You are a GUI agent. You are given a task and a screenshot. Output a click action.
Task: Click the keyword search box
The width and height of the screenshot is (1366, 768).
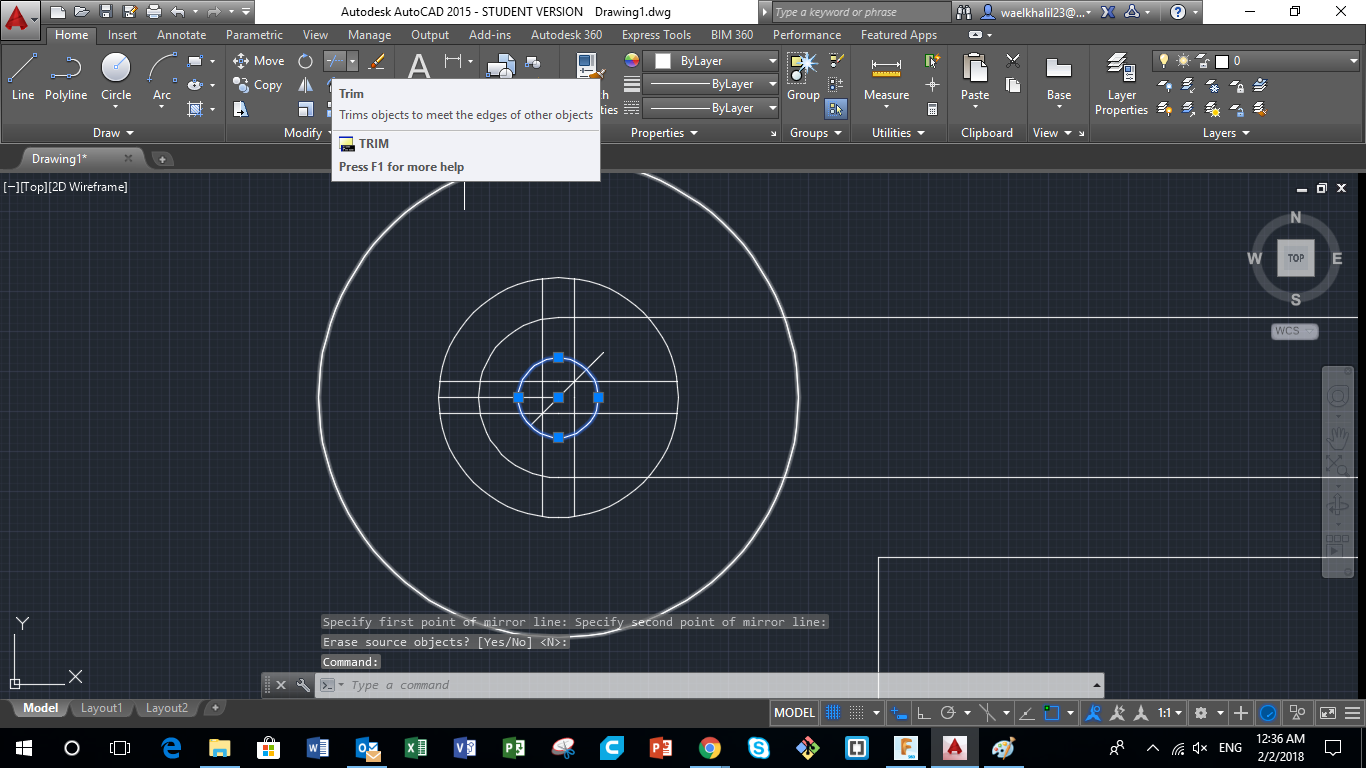click(x=861, y=12)
